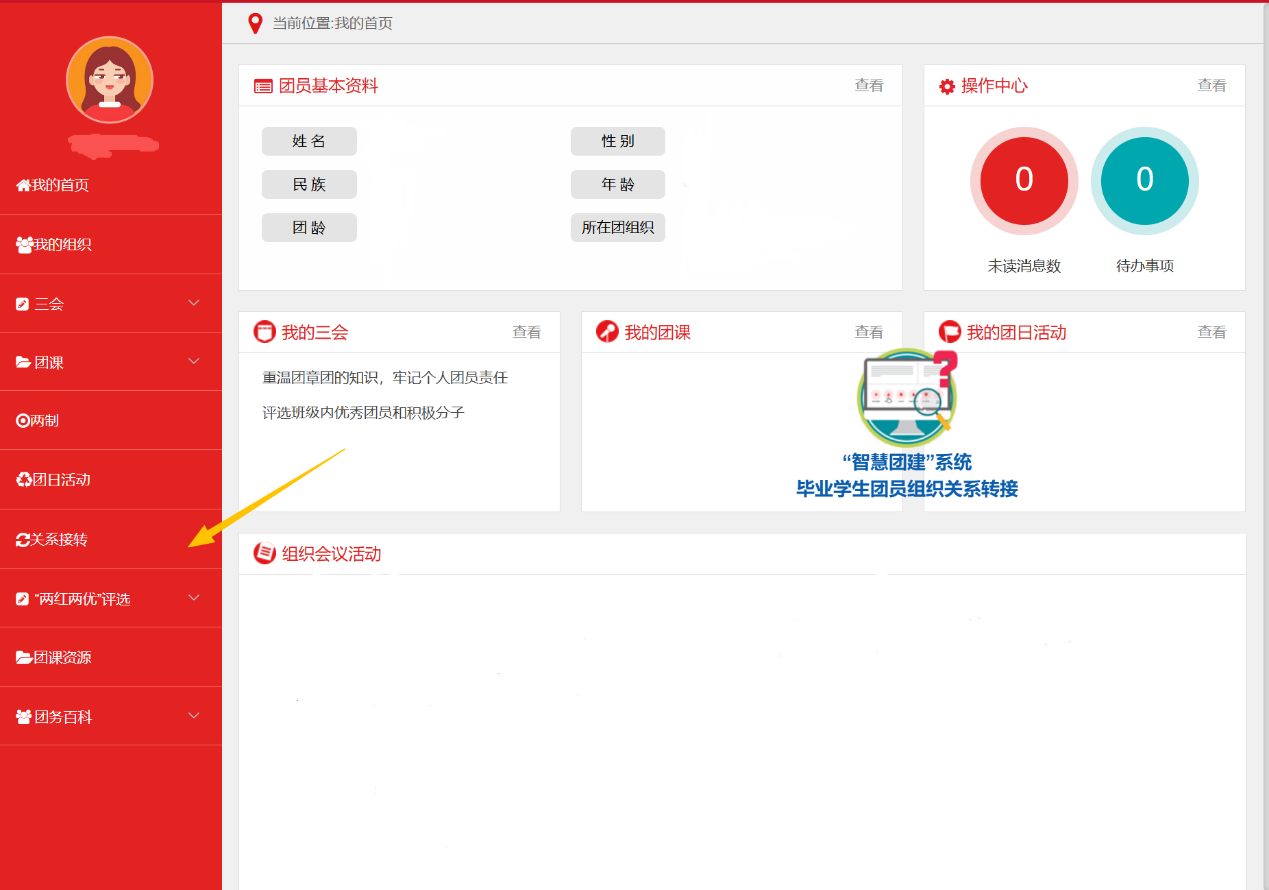The height and width of the screenshot is (890, 1269).
Task: Click the 我的团课 round icon
Action: click(x=607, y=332)
